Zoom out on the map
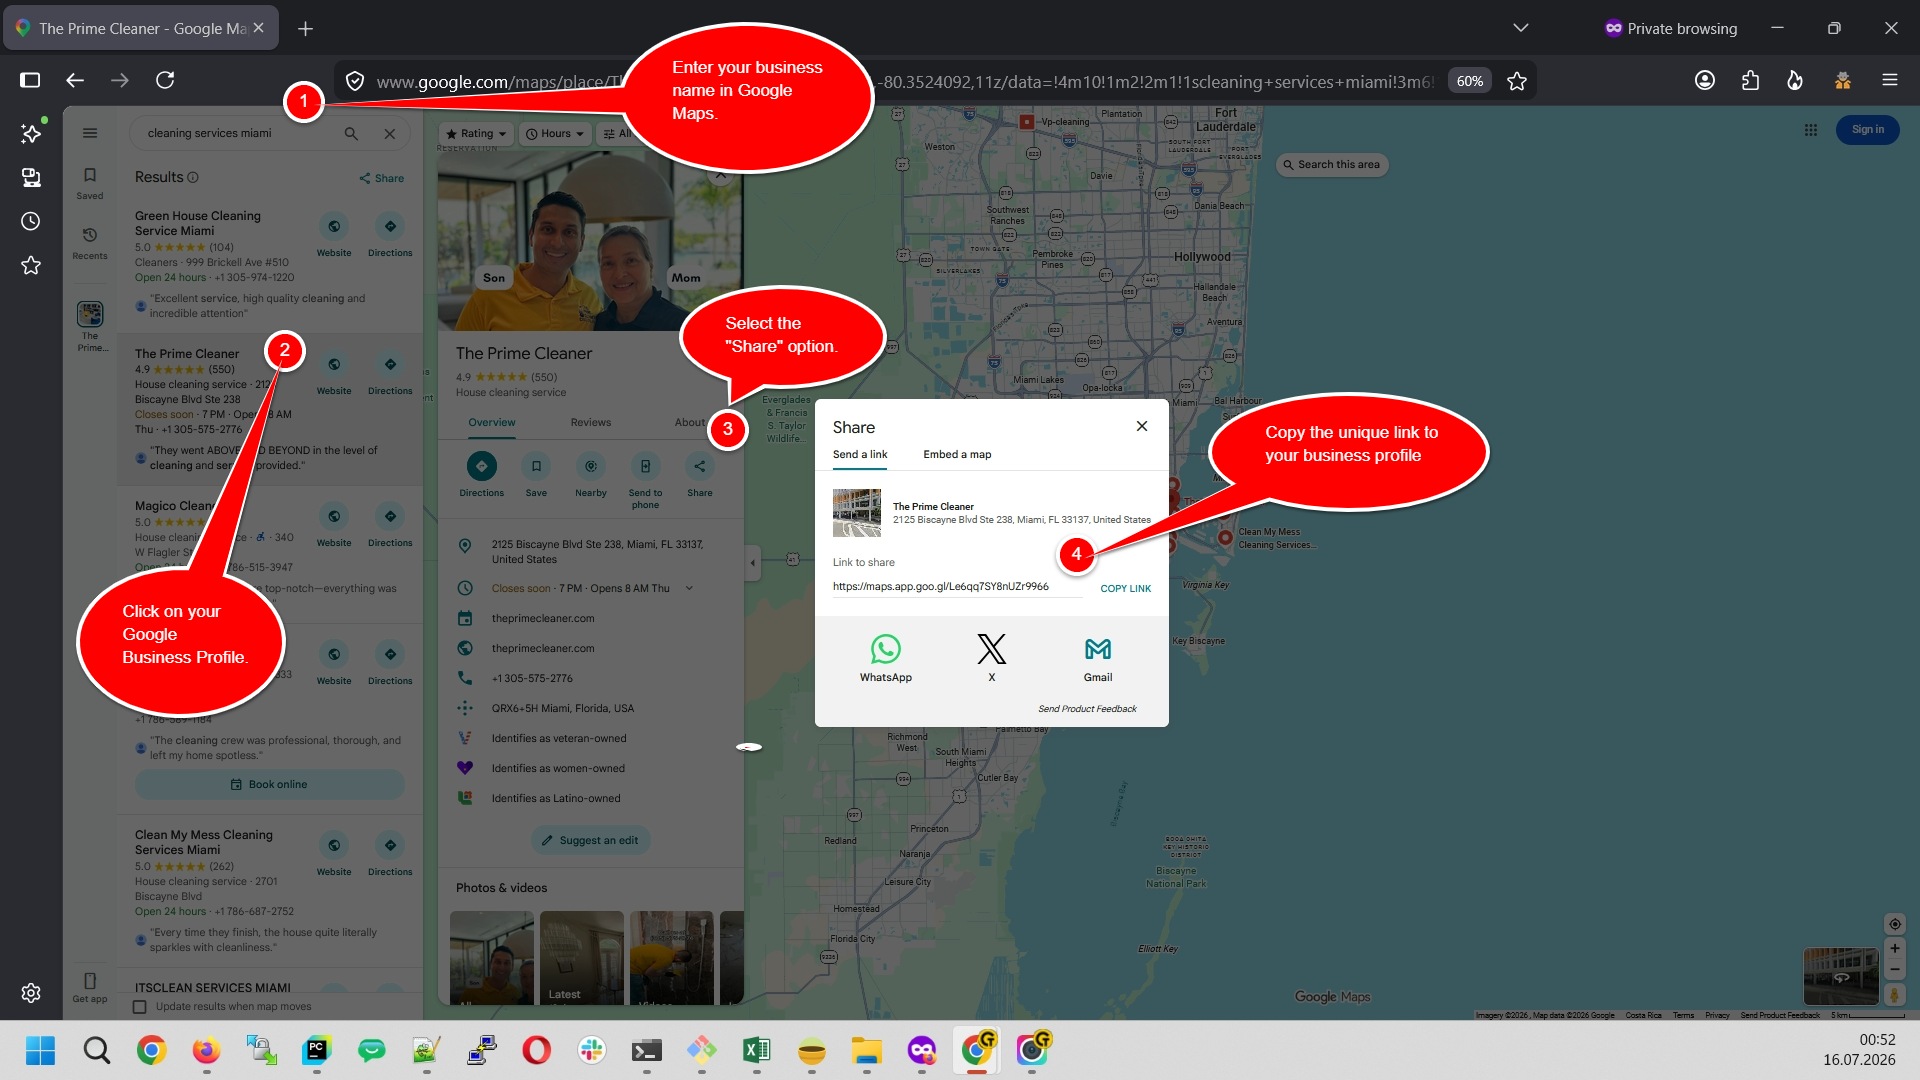 1894,970
